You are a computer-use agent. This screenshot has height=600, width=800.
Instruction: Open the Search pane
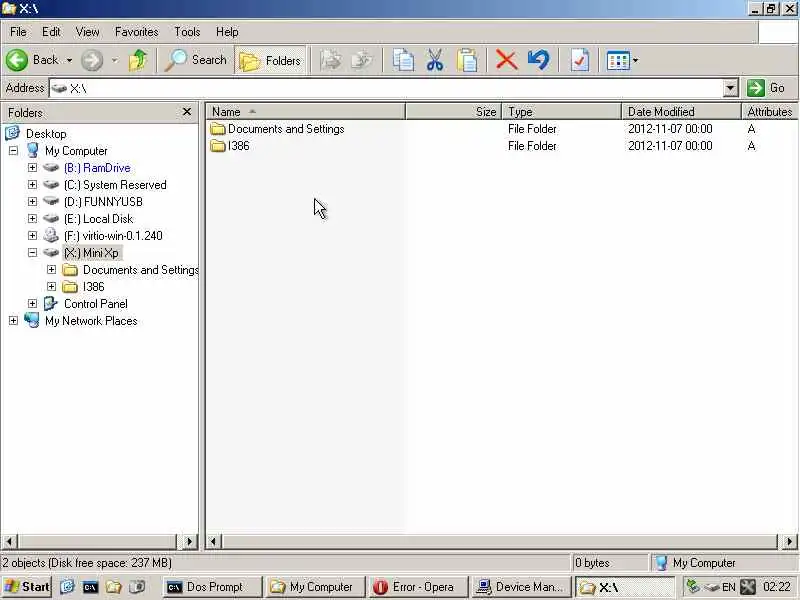point(196,60)
